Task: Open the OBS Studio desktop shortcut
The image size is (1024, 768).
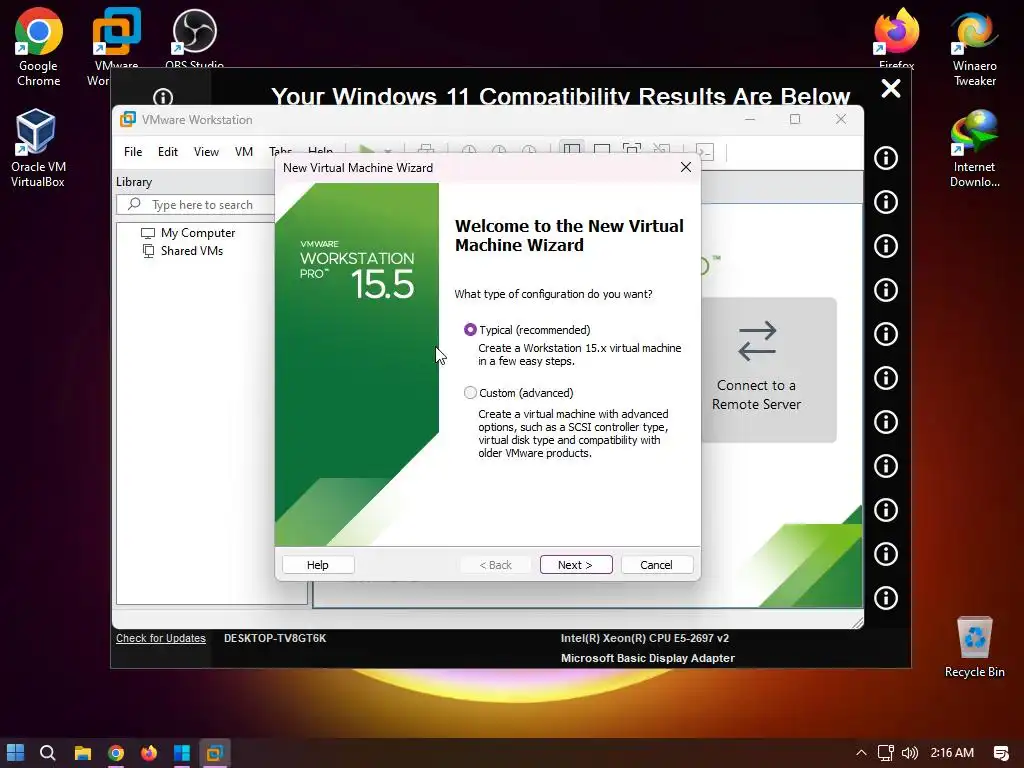Action: point(195,38)
